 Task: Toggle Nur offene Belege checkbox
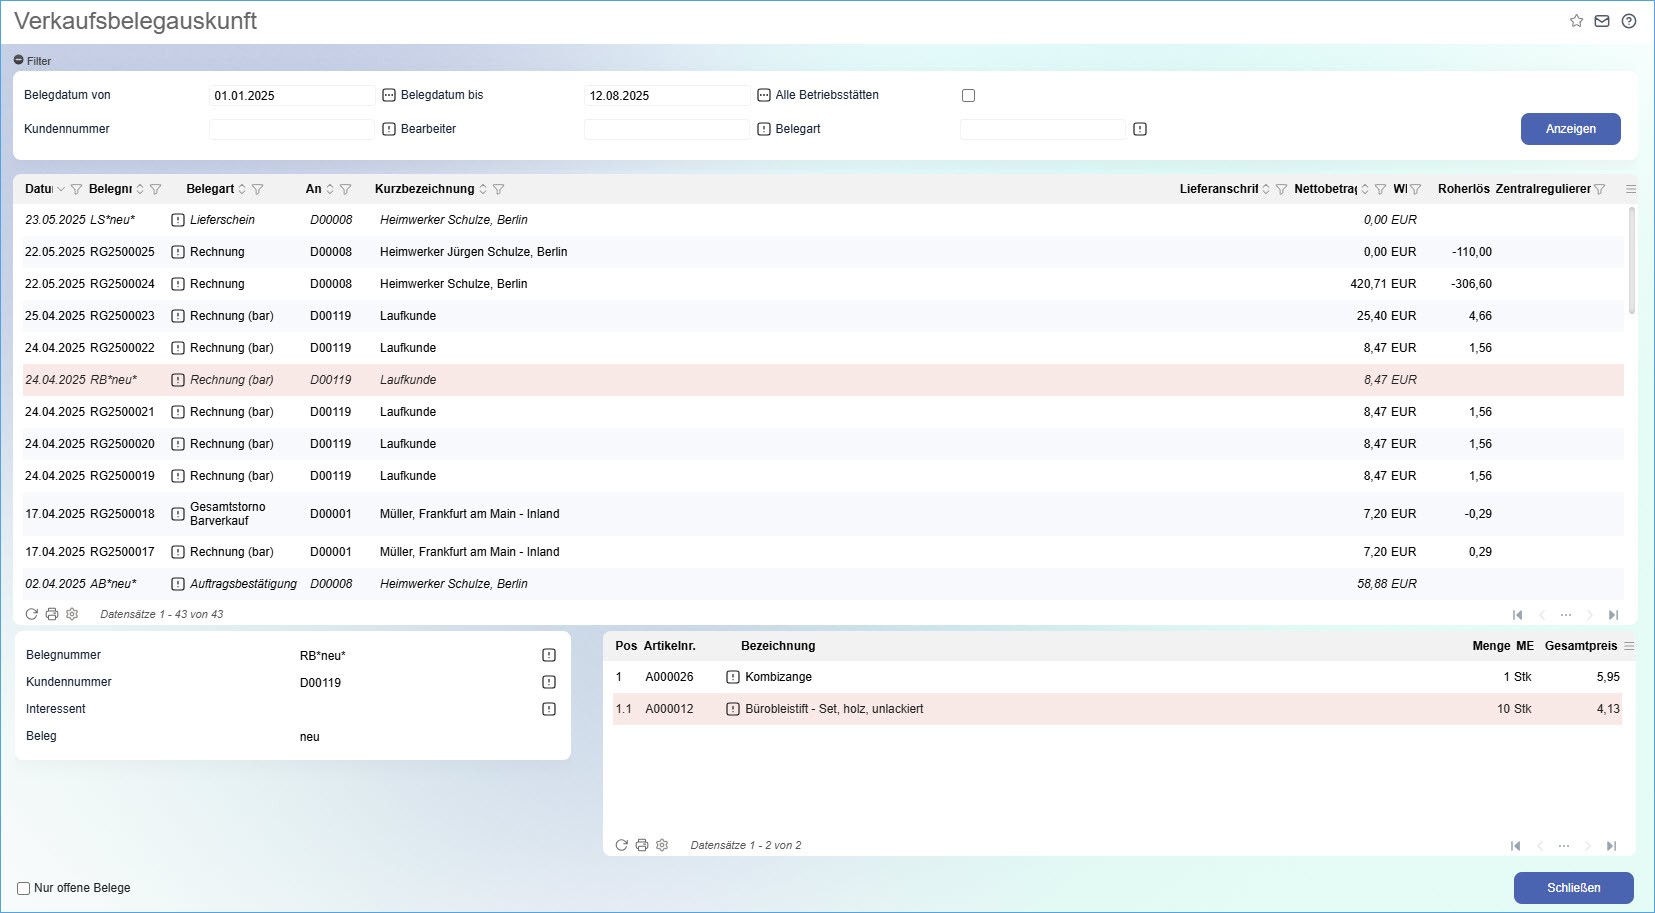(23, 888)
